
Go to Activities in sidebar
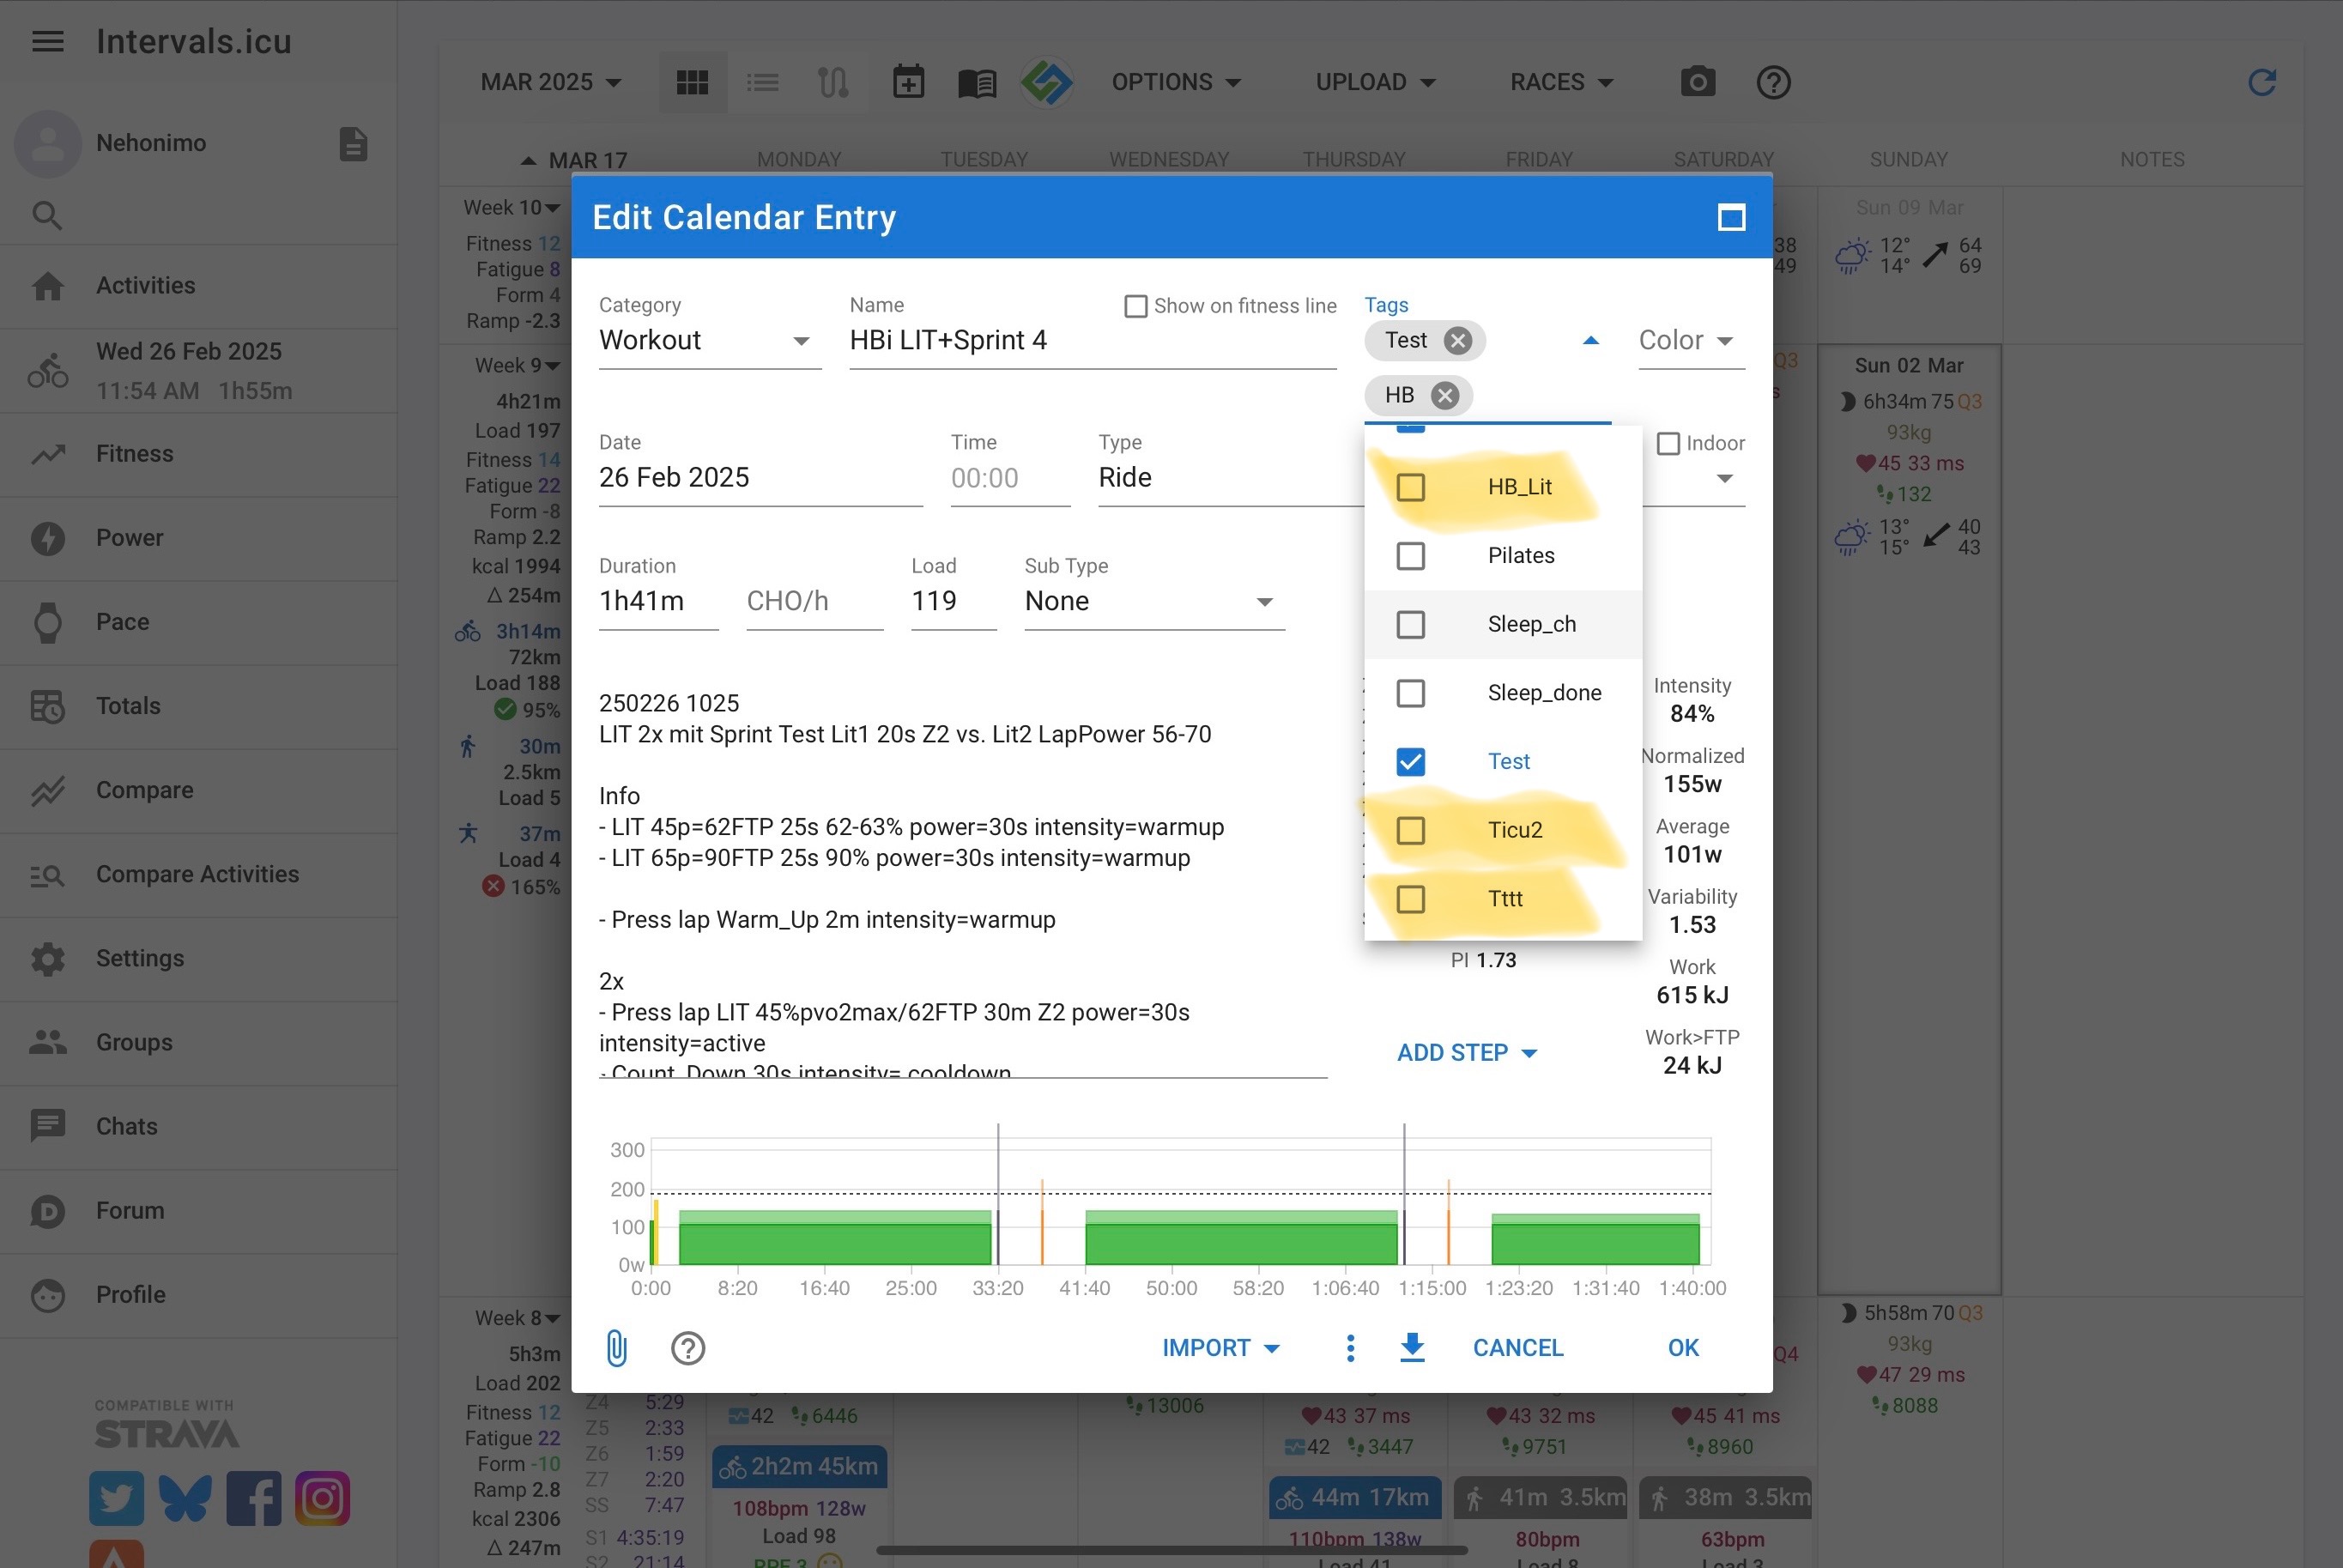(199, 286)
